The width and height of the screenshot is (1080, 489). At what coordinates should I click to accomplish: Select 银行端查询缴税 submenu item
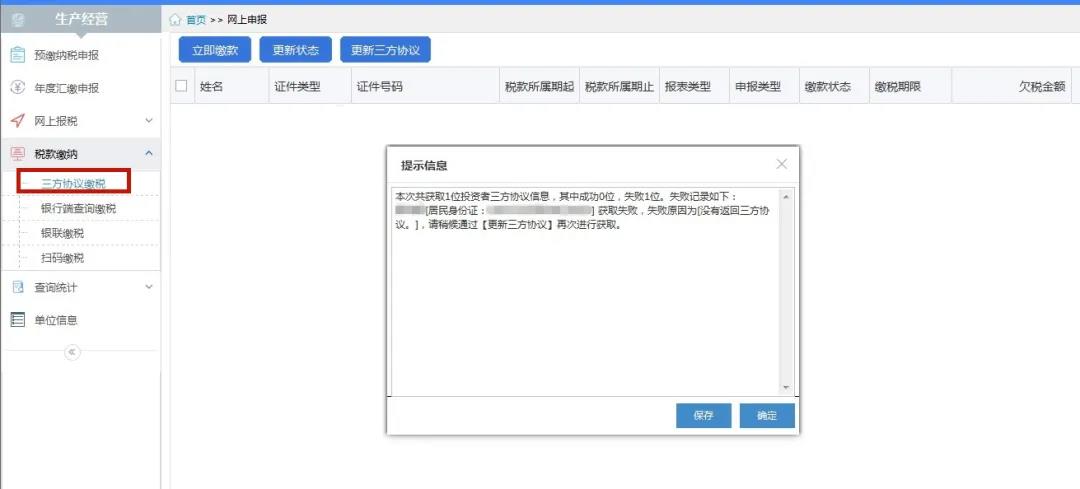click(79, 209)
